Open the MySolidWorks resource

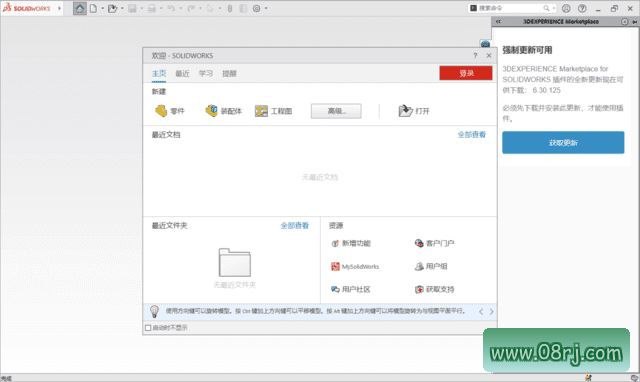tap(355, 267)
